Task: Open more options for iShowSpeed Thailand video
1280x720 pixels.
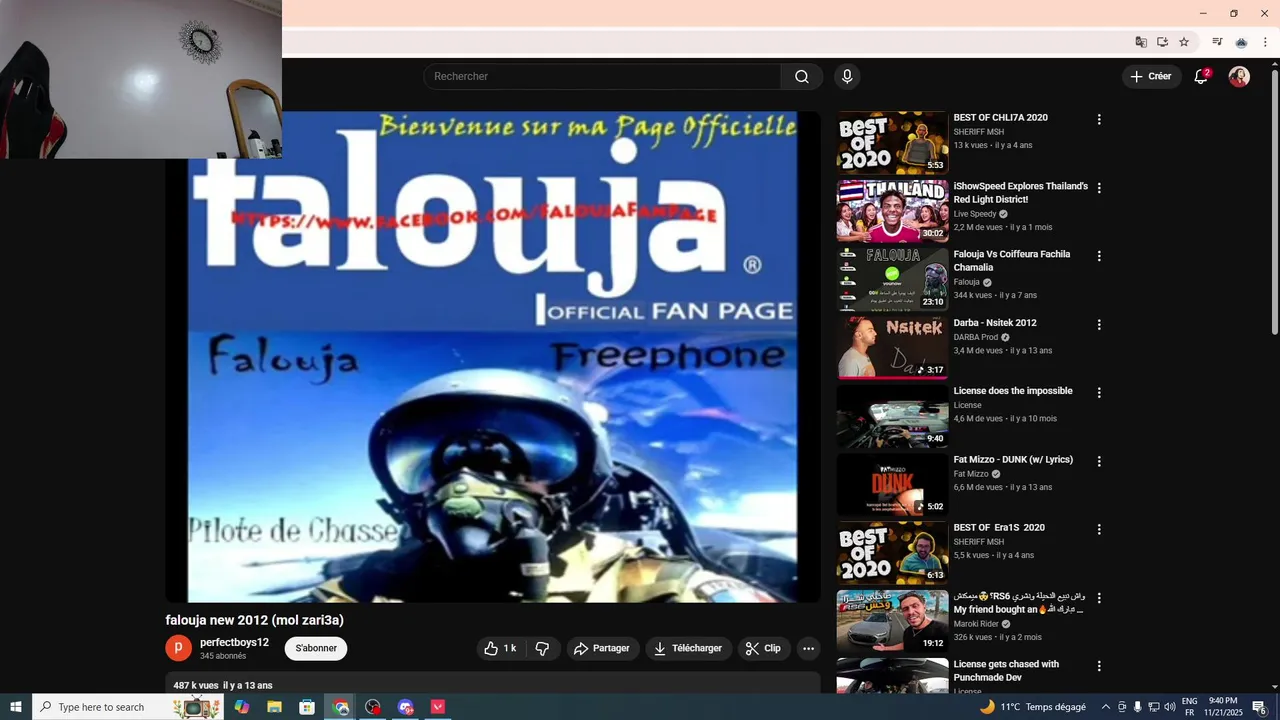Action: point(1099,188)
